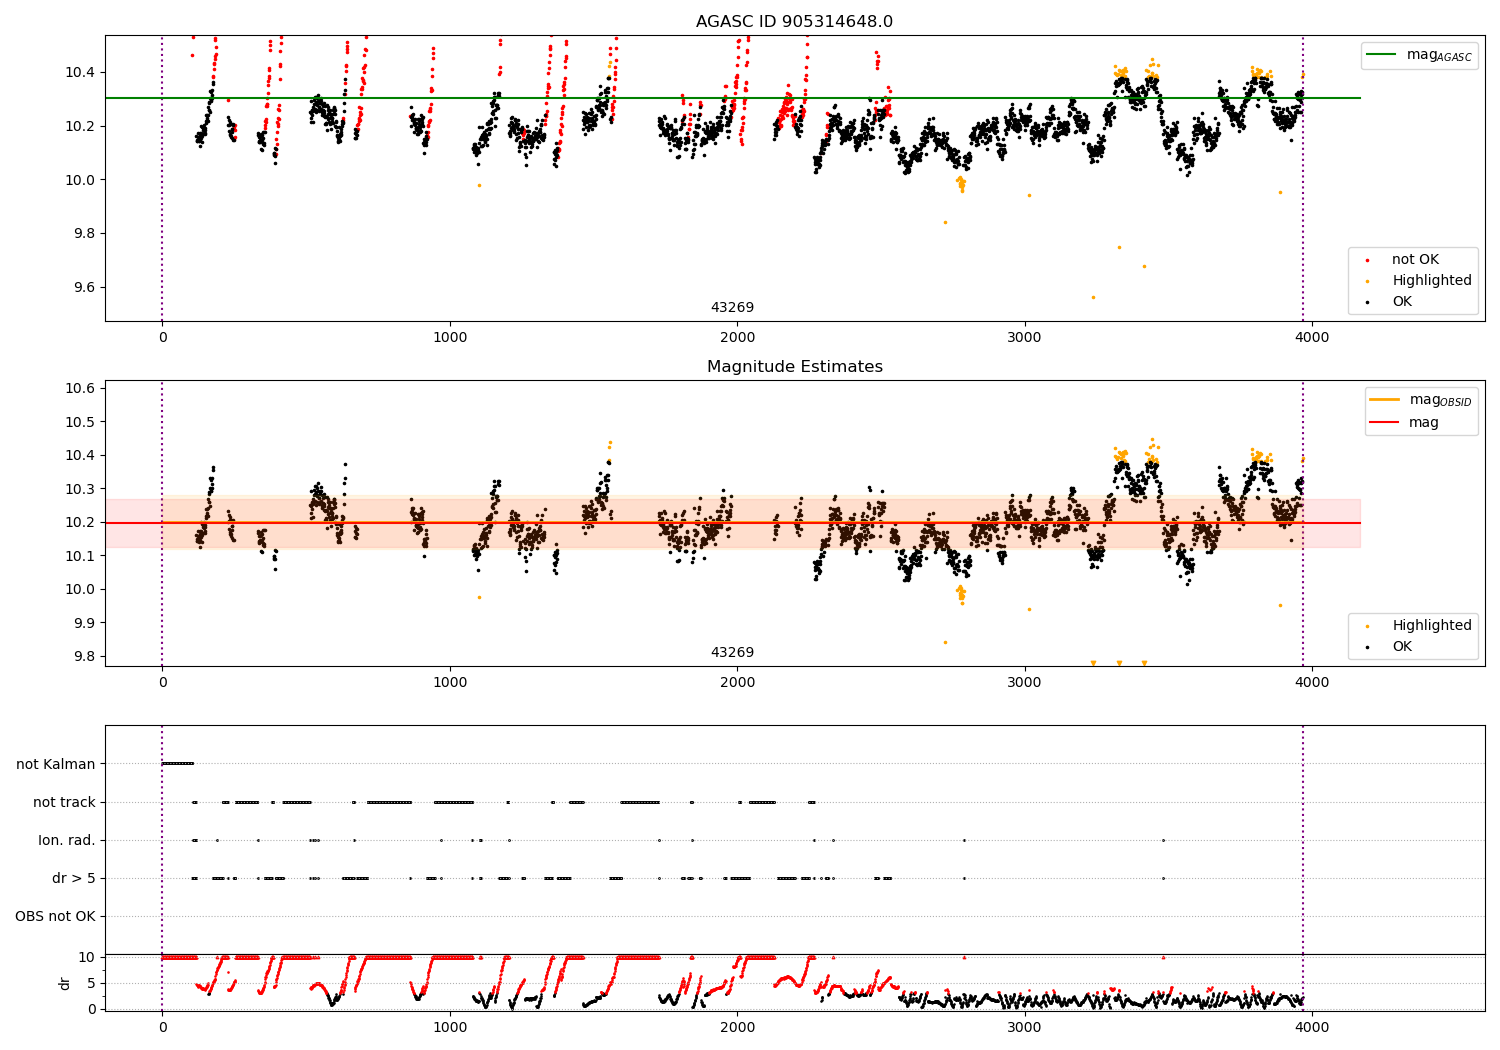This screenshot has width=1500, height=1050.
Task: Select the 'not track' row label
Action: coord(64,802)
